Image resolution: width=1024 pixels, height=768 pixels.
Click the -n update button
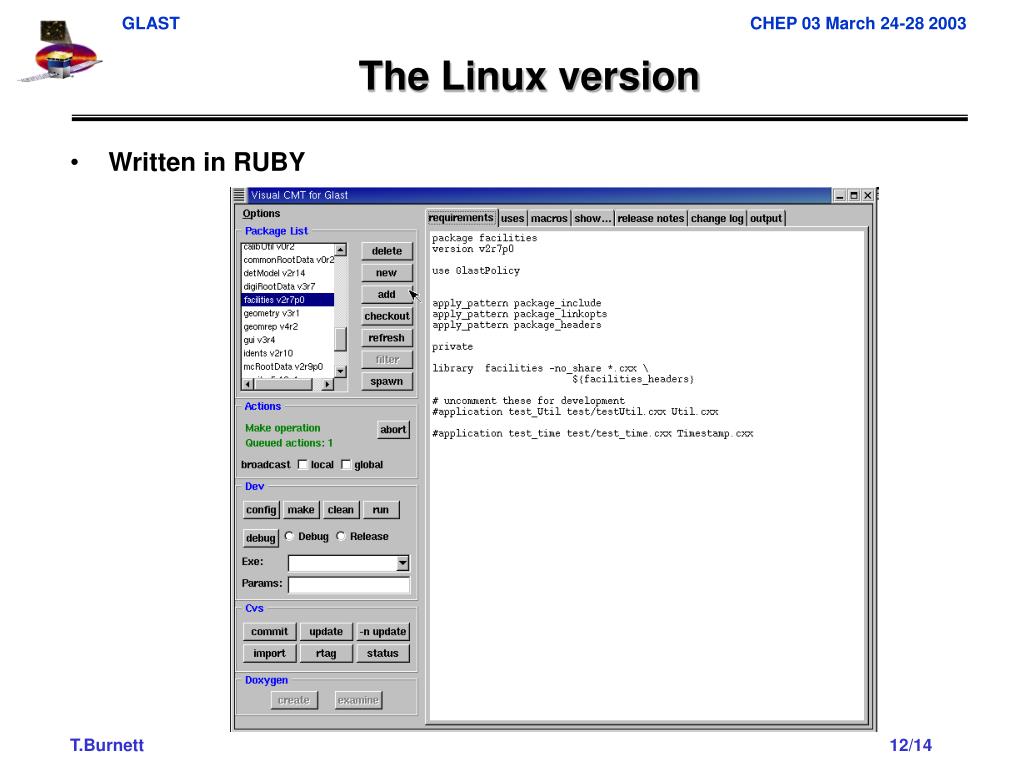383,632
